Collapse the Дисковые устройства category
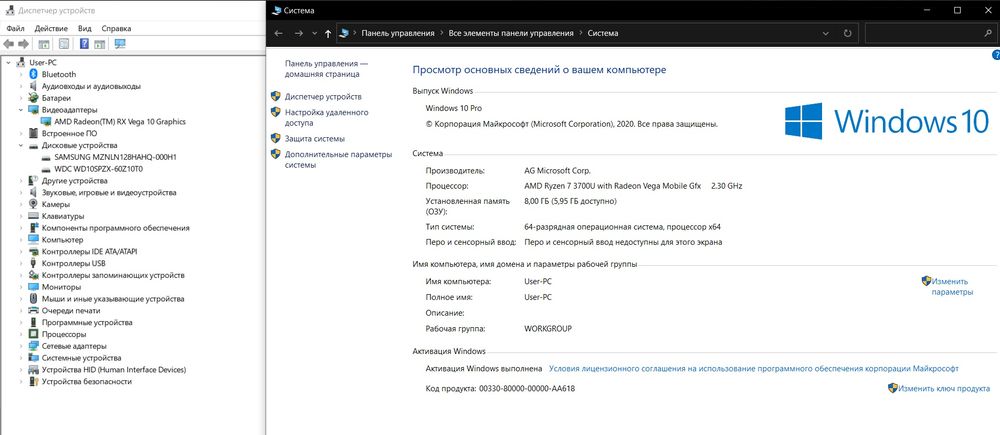Screen dimensions: 1000x435 20,145
